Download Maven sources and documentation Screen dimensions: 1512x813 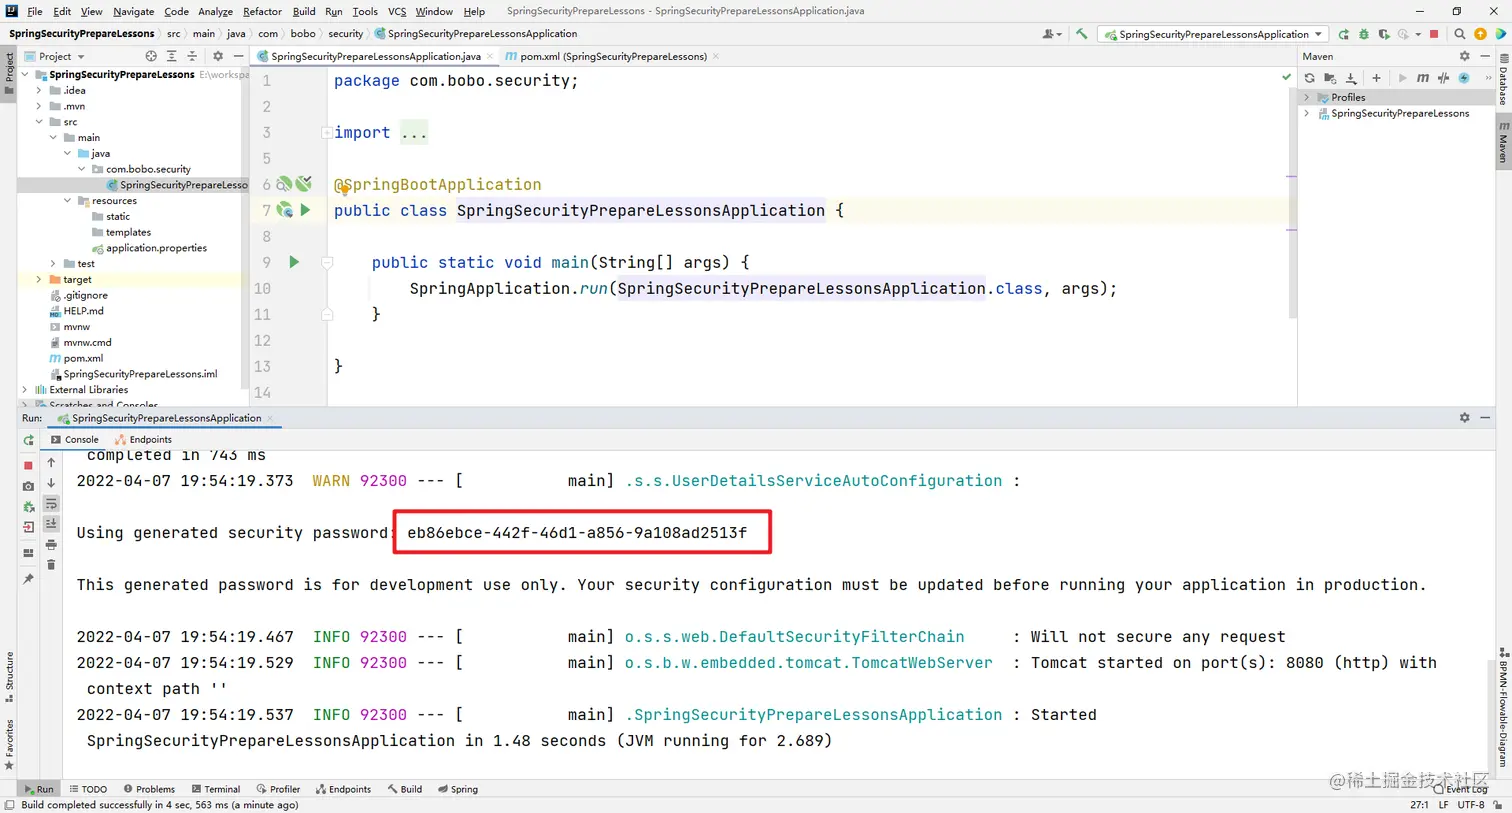[x=1351, y=78]
